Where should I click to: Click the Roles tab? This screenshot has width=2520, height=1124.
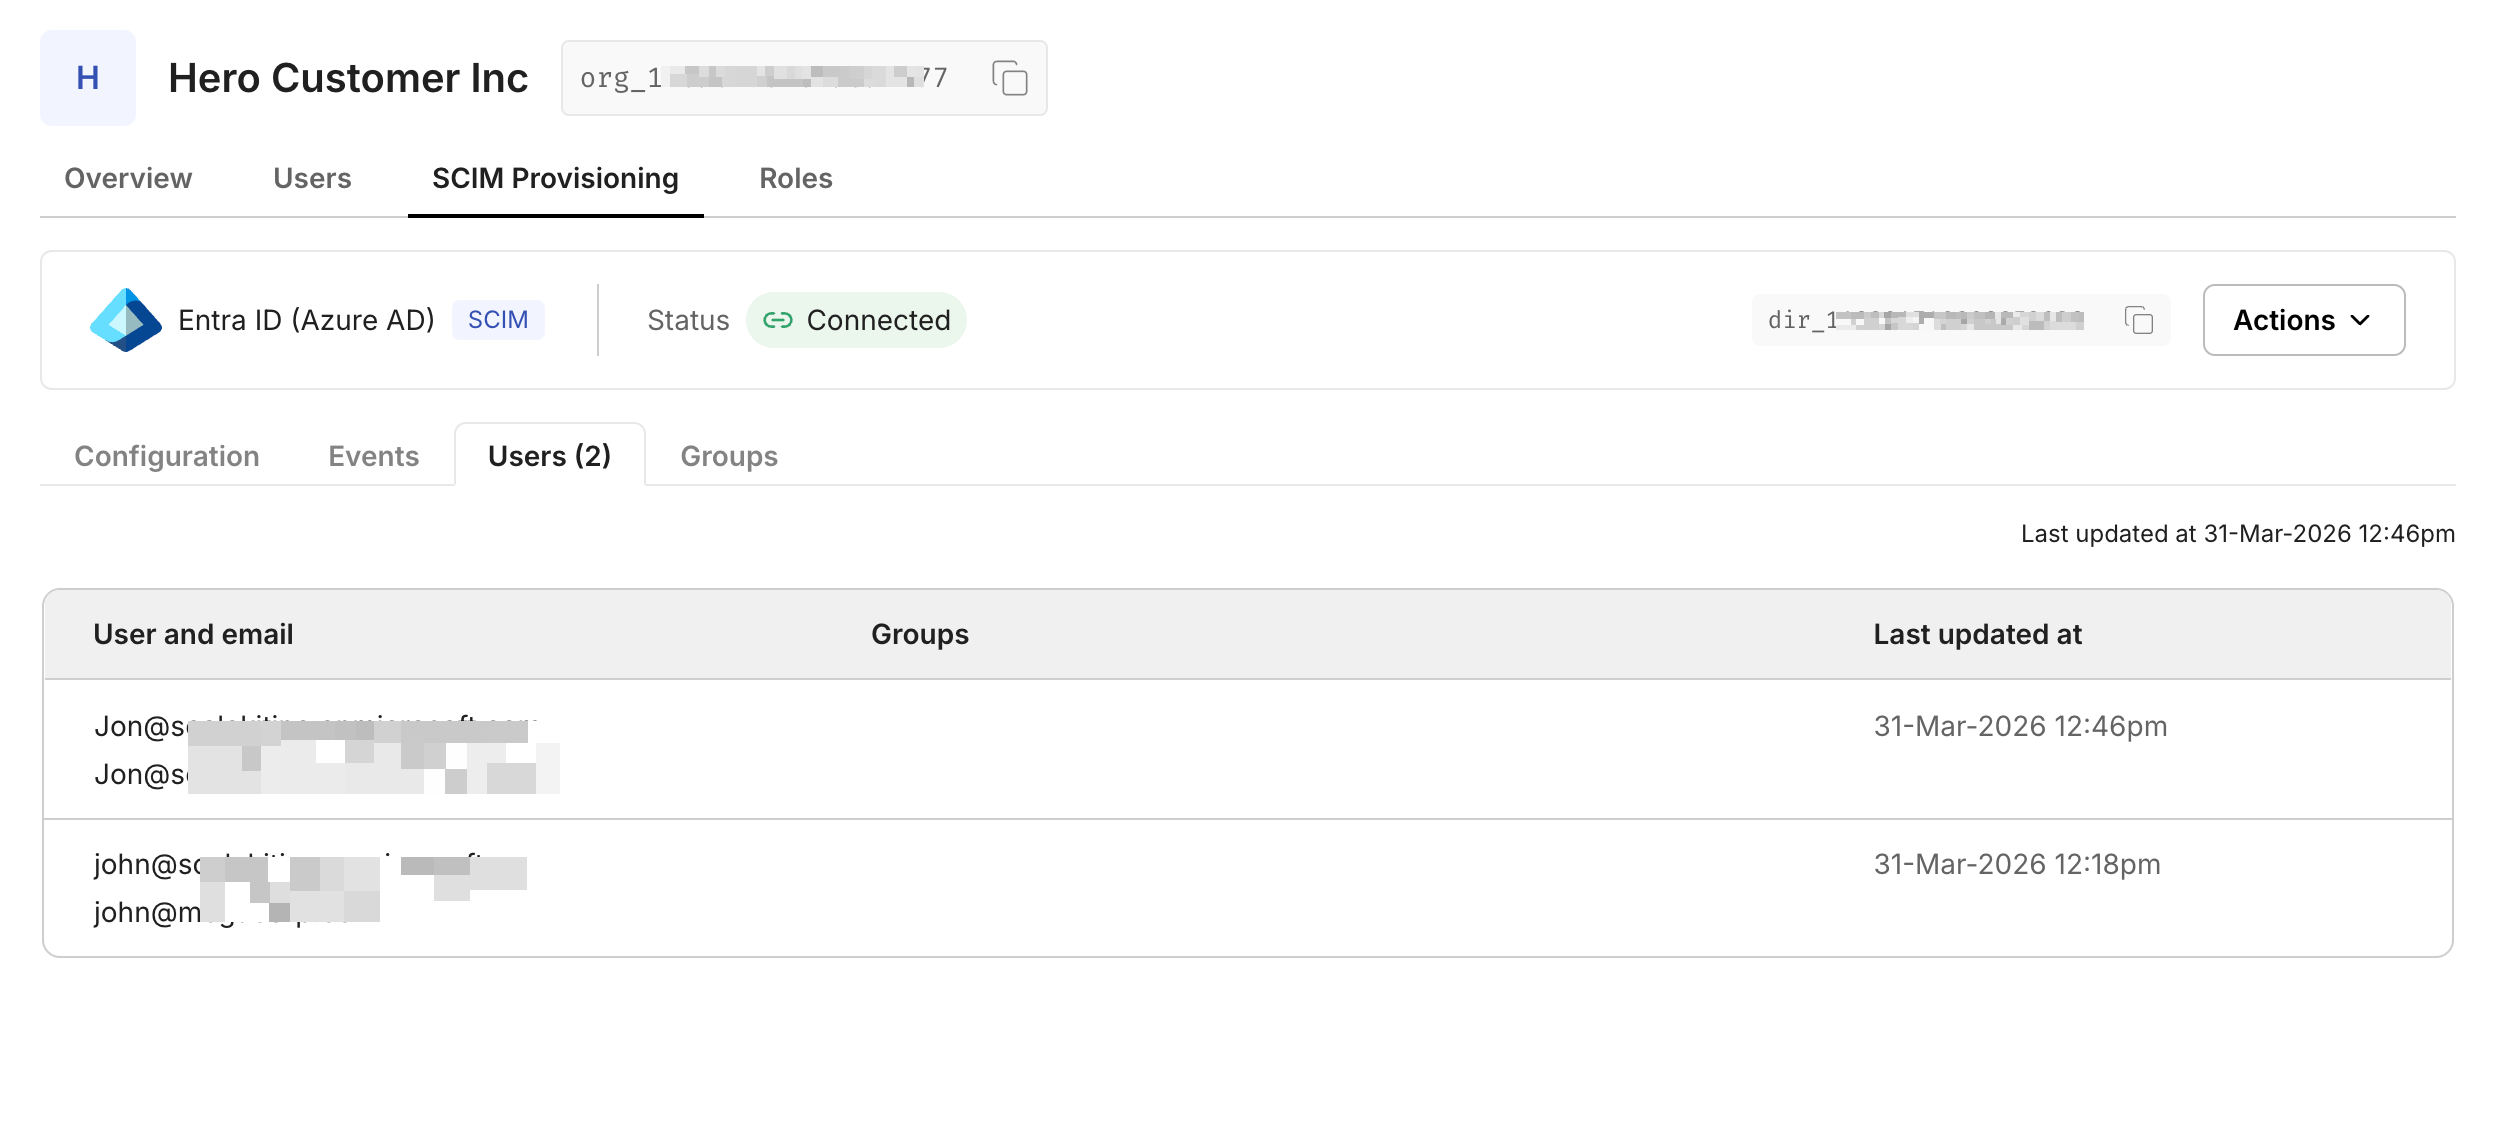795,178
